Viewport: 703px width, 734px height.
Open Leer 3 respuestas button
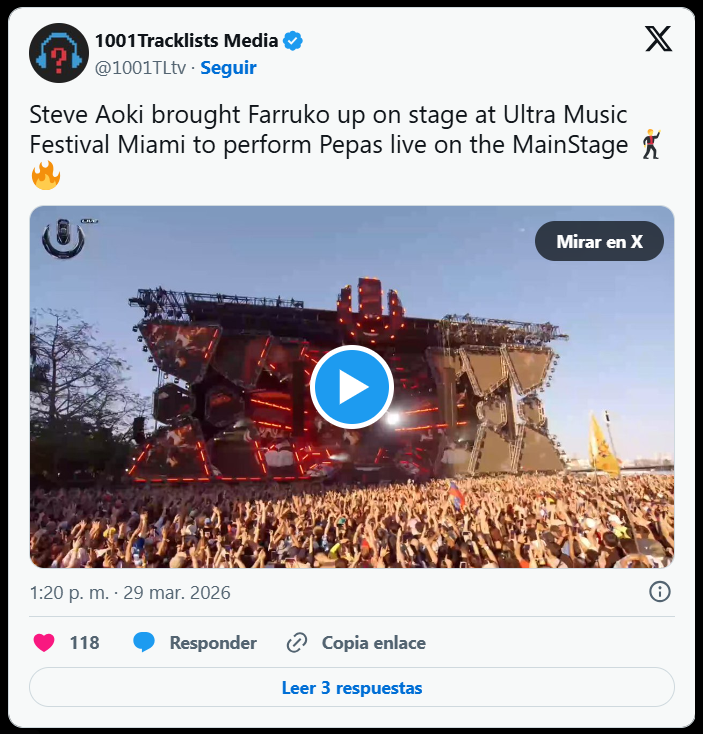pyautogui.click(x=352, y=687)
